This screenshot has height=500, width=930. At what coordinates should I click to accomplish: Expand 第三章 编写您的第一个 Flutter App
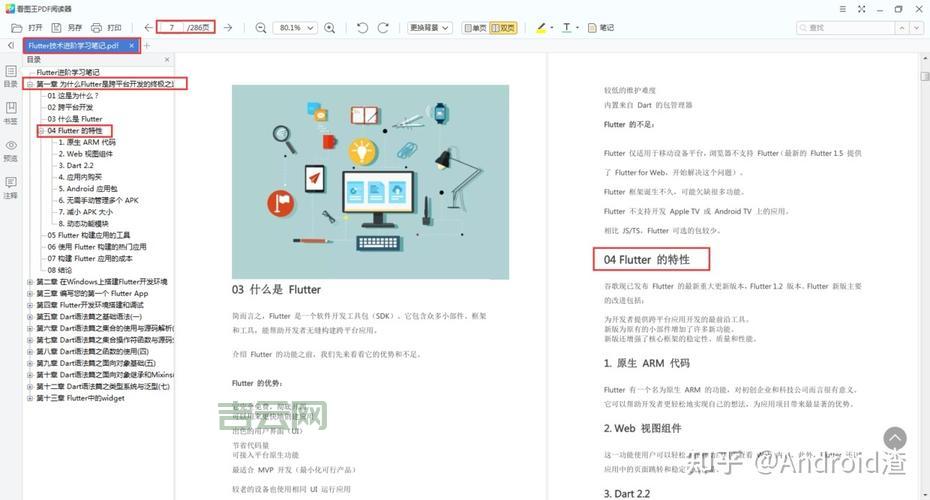point(30,294)
